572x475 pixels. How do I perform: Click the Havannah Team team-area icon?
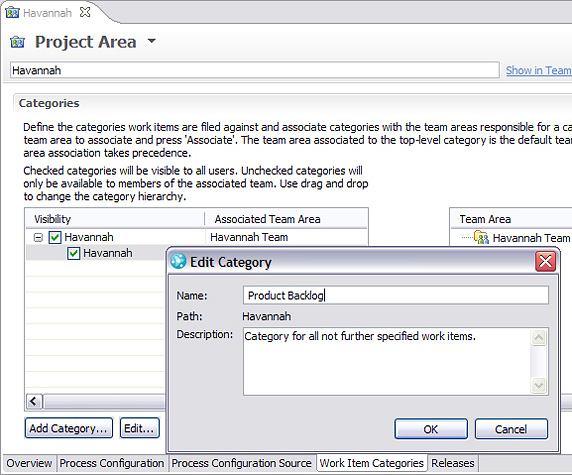(481, 238)
